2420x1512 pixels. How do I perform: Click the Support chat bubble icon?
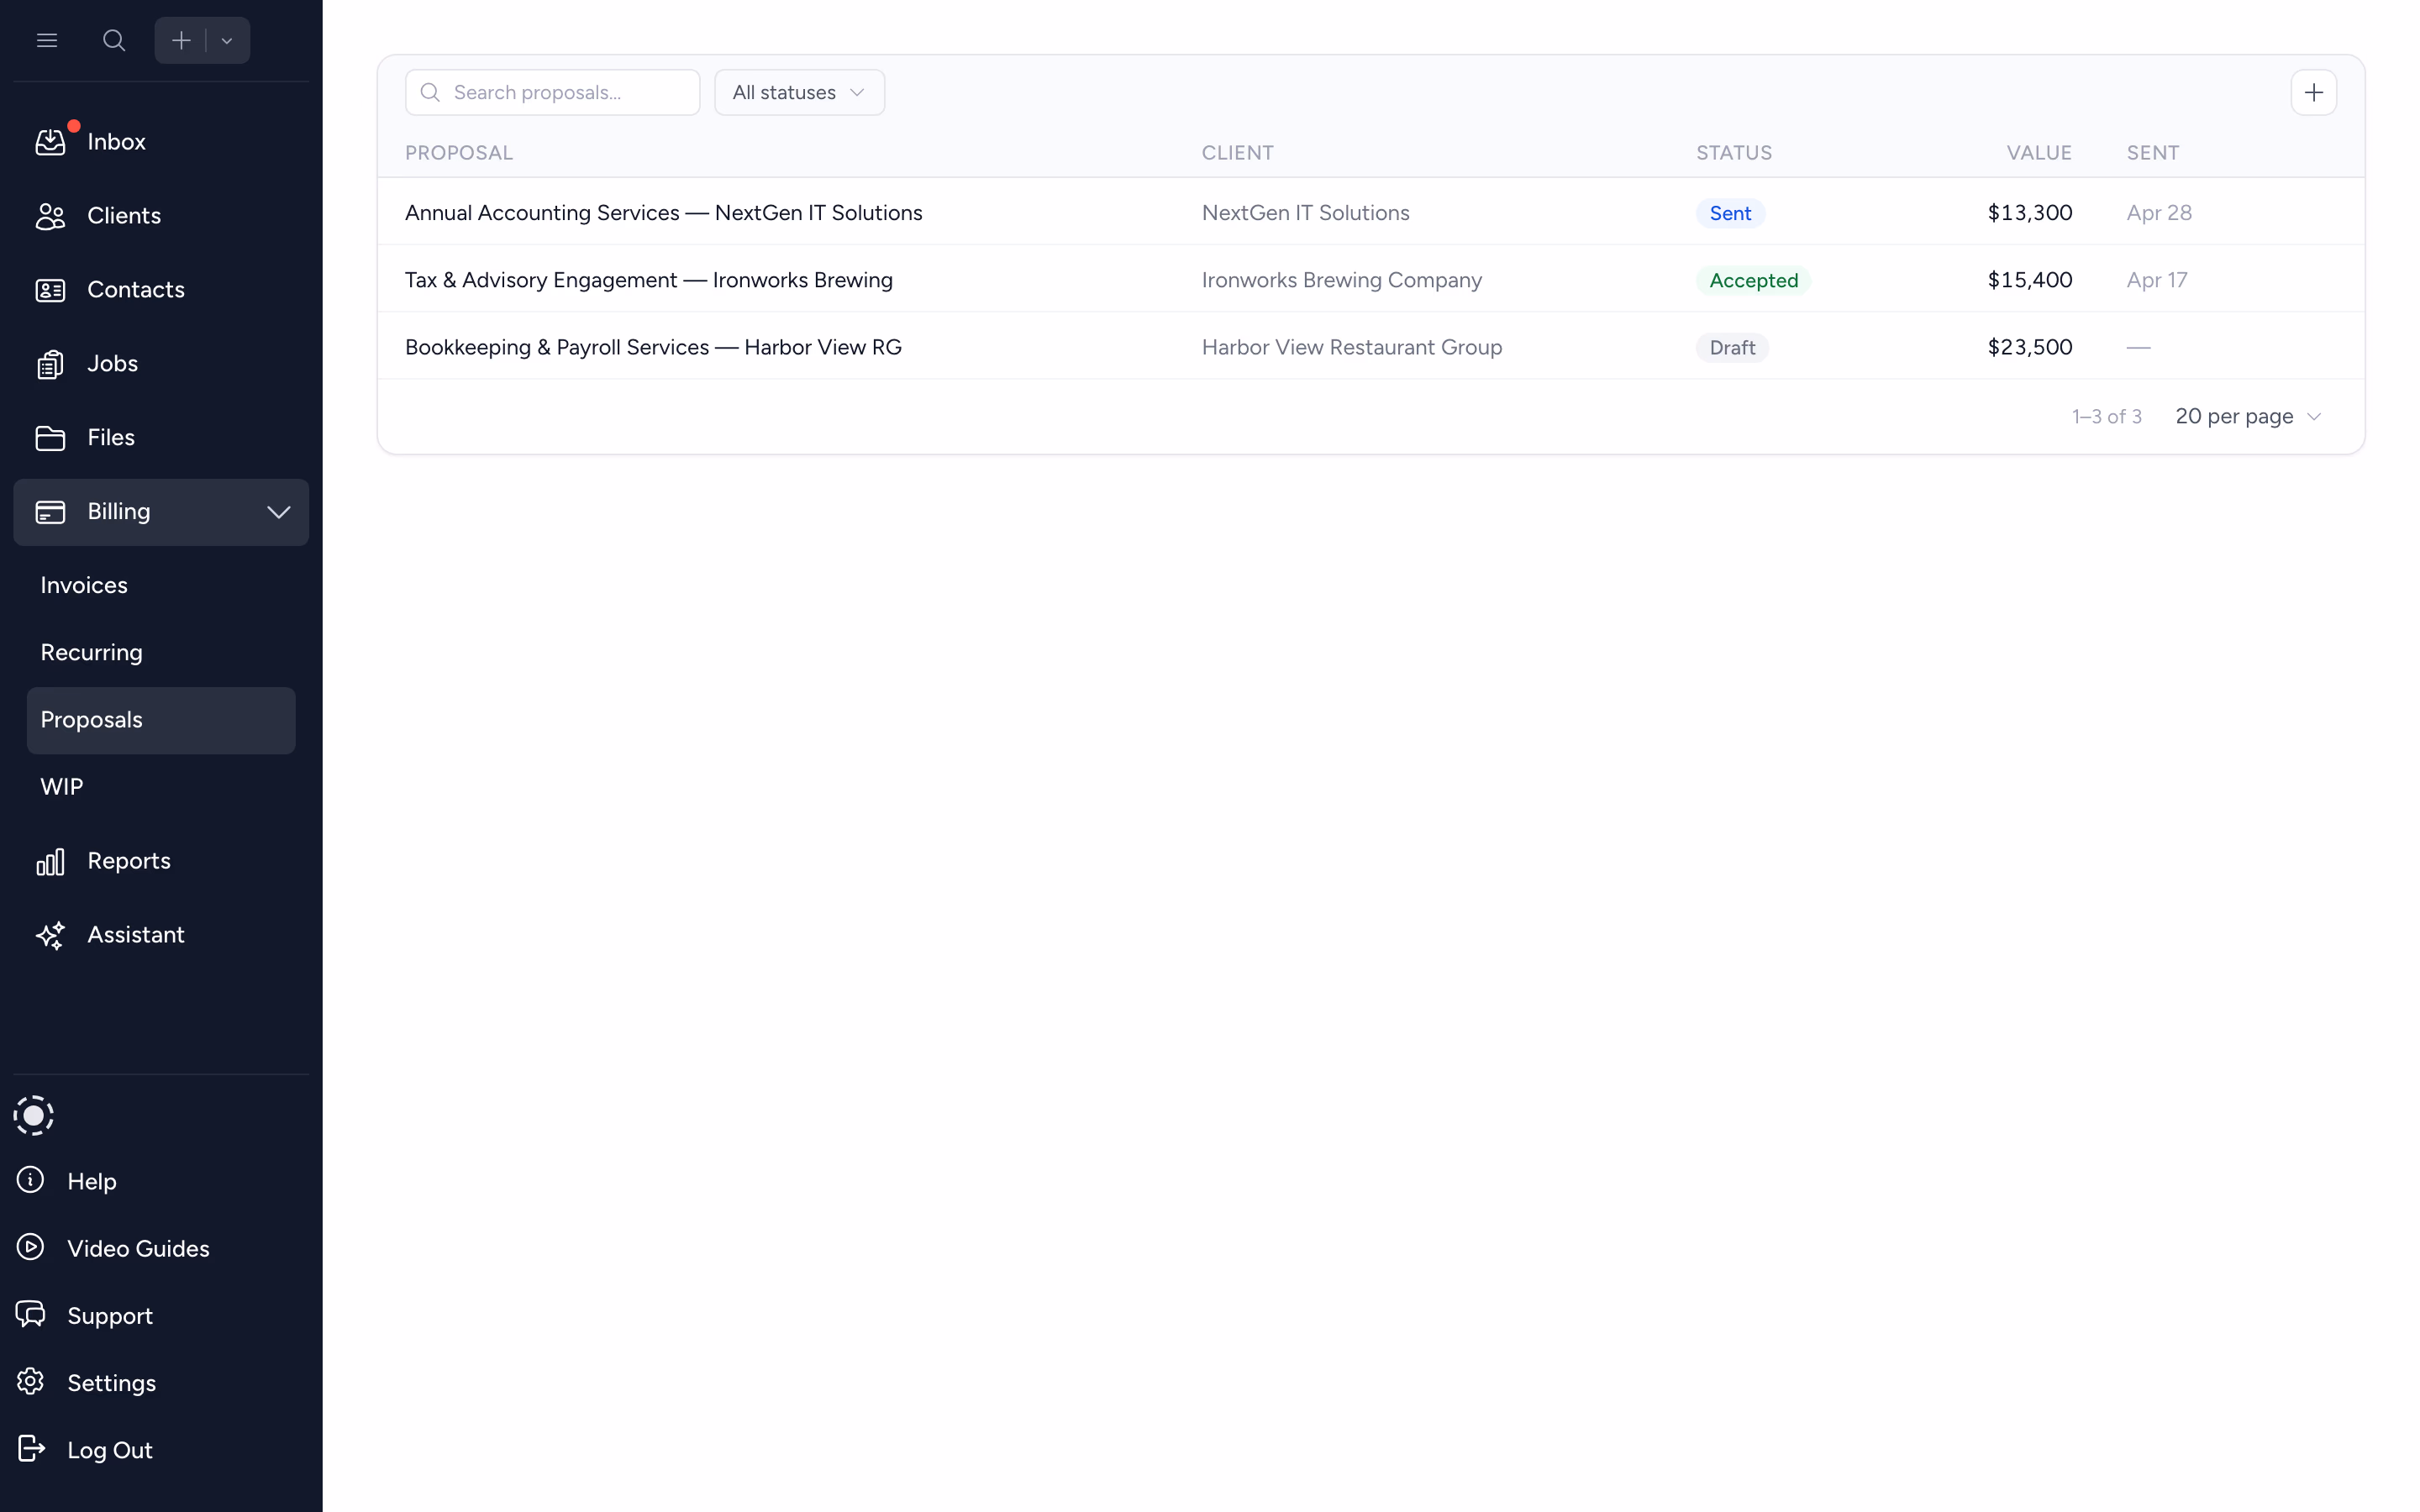pyautogui.click(x=31, y=1314)
